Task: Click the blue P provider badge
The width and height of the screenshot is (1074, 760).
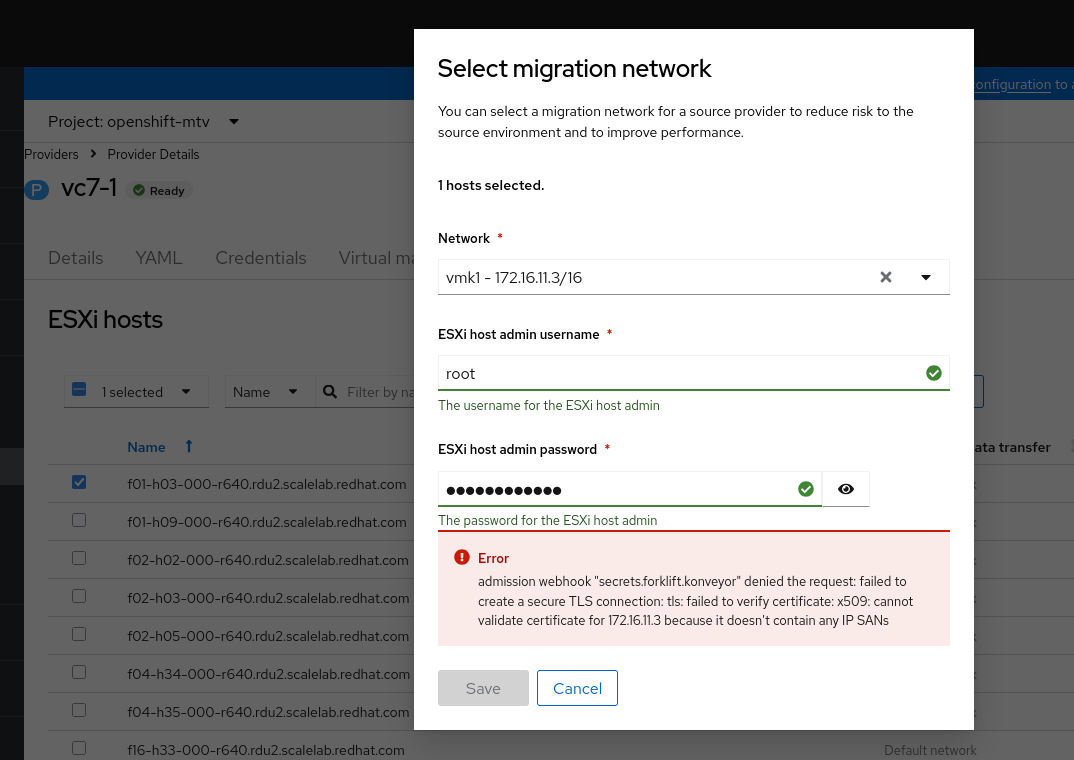Action: tap(37, 190)
